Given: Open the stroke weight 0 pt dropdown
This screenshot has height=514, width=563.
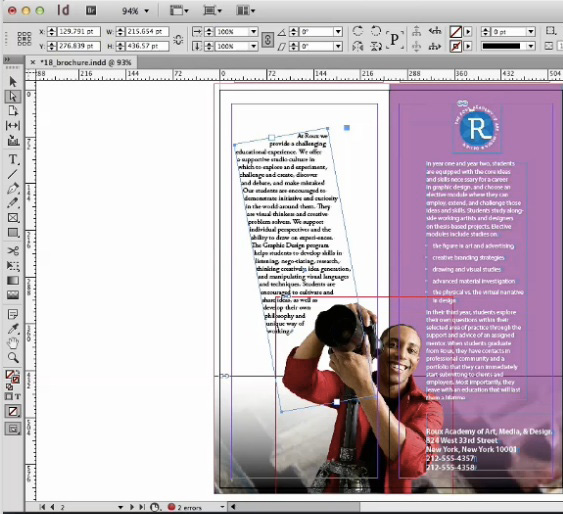Looking at the screenshot, I should pos(531,32).
